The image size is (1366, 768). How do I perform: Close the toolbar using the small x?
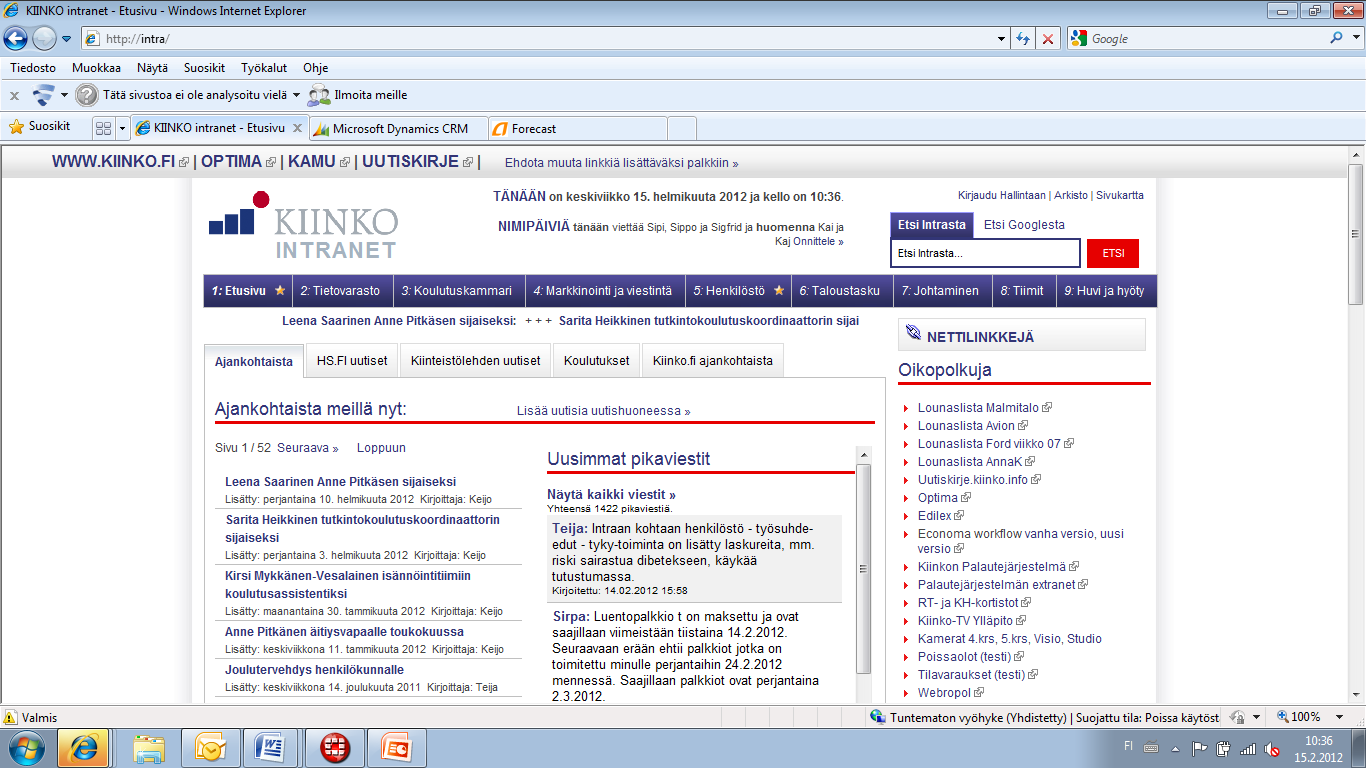click(x=14, y=96)
